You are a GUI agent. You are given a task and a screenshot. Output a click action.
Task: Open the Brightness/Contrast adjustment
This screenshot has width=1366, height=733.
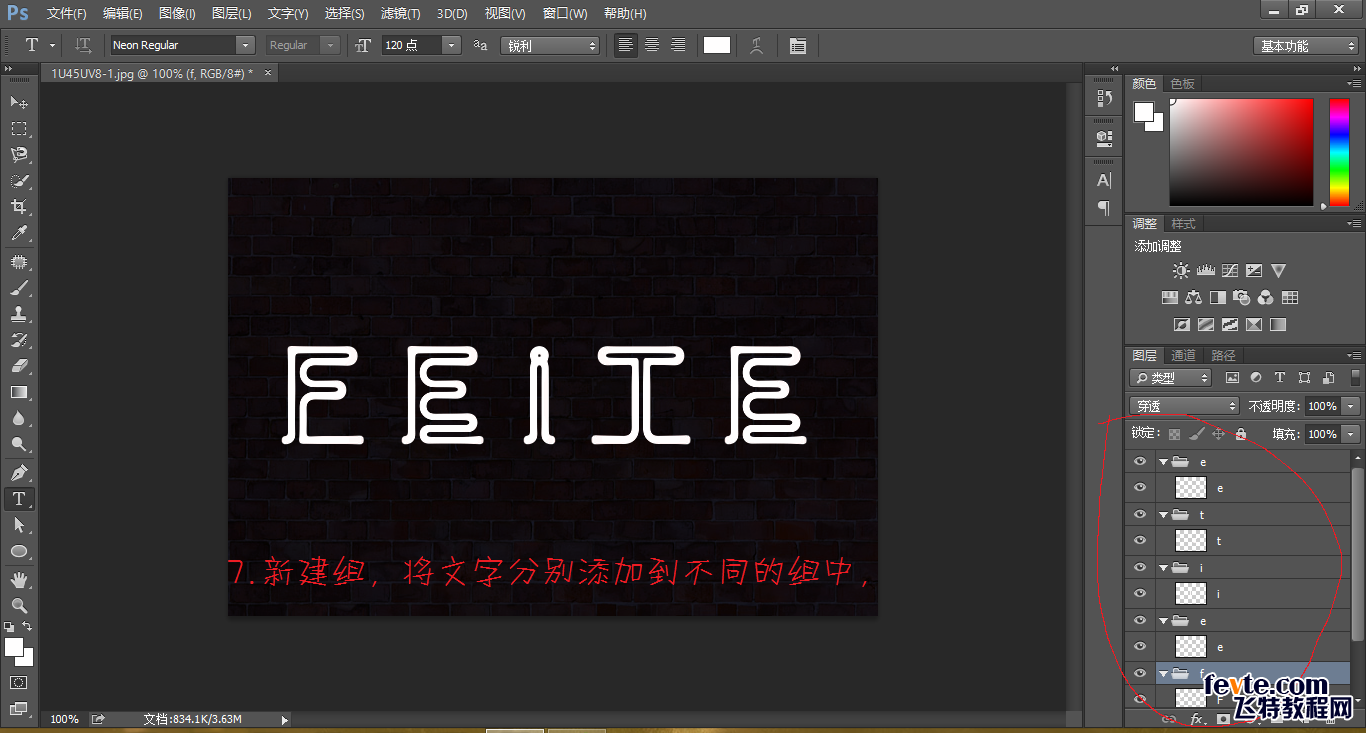click(1181, 270)
